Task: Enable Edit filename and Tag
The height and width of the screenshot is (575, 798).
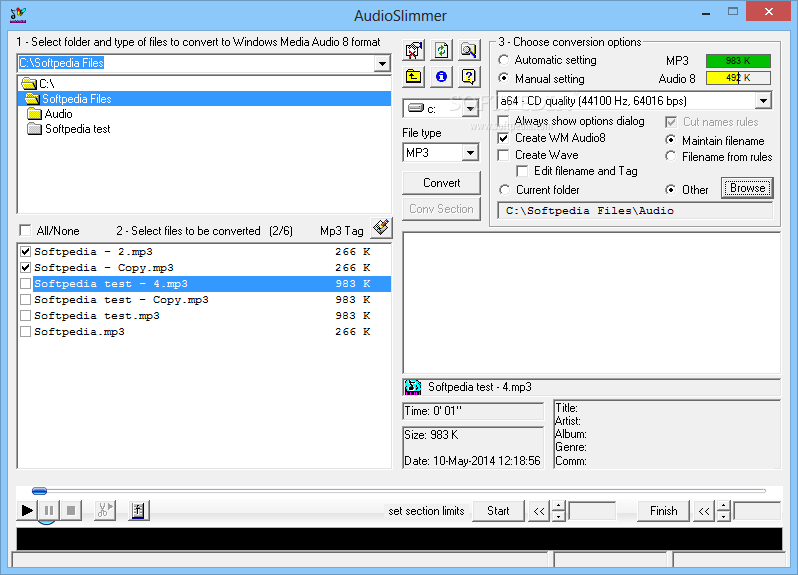Action: pos(522,171)
